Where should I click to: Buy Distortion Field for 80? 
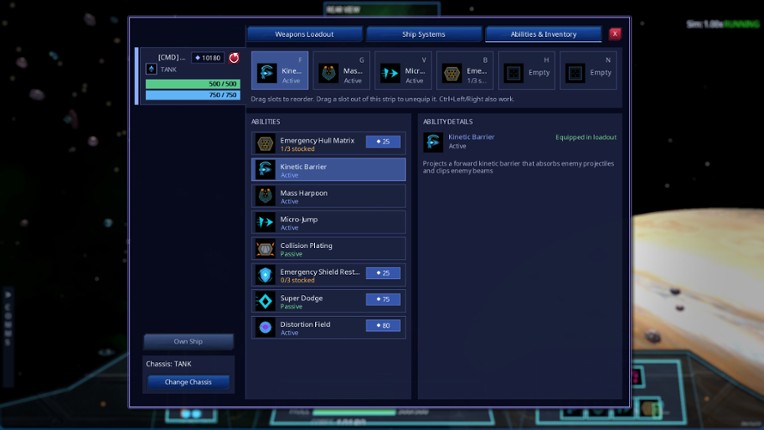click(383, 325)
